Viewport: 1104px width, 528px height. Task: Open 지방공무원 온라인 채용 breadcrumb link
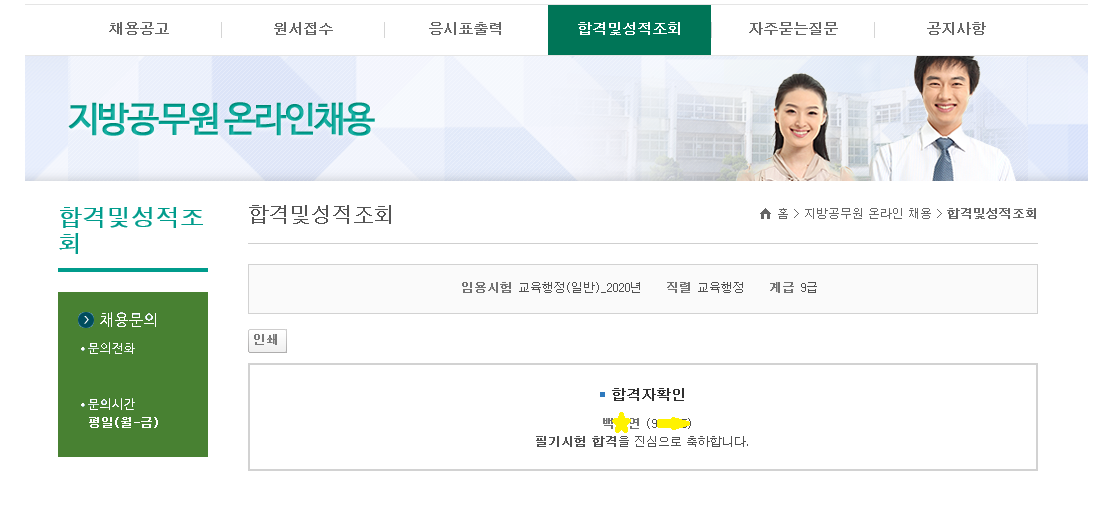(x=867, y=214)
